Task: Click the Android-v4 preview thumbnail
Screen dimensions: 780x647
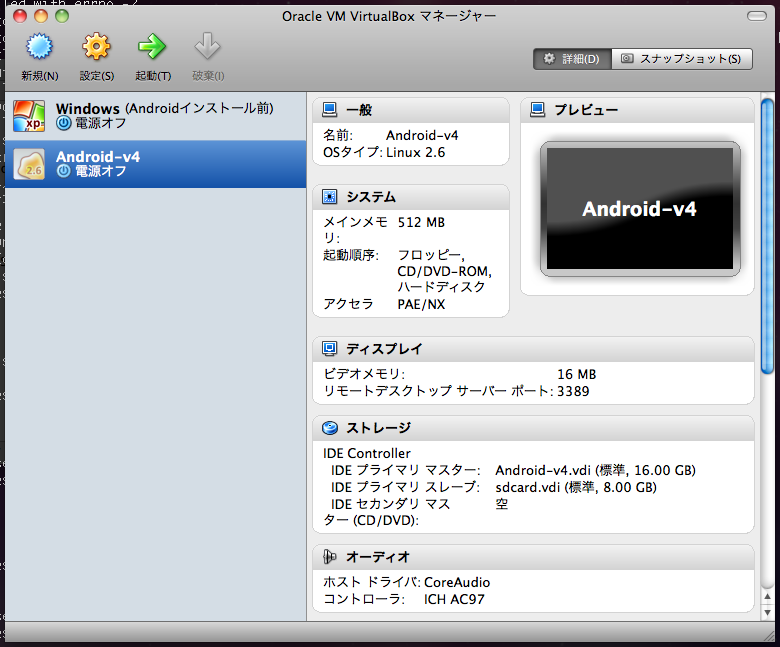Action: (640, 209)
